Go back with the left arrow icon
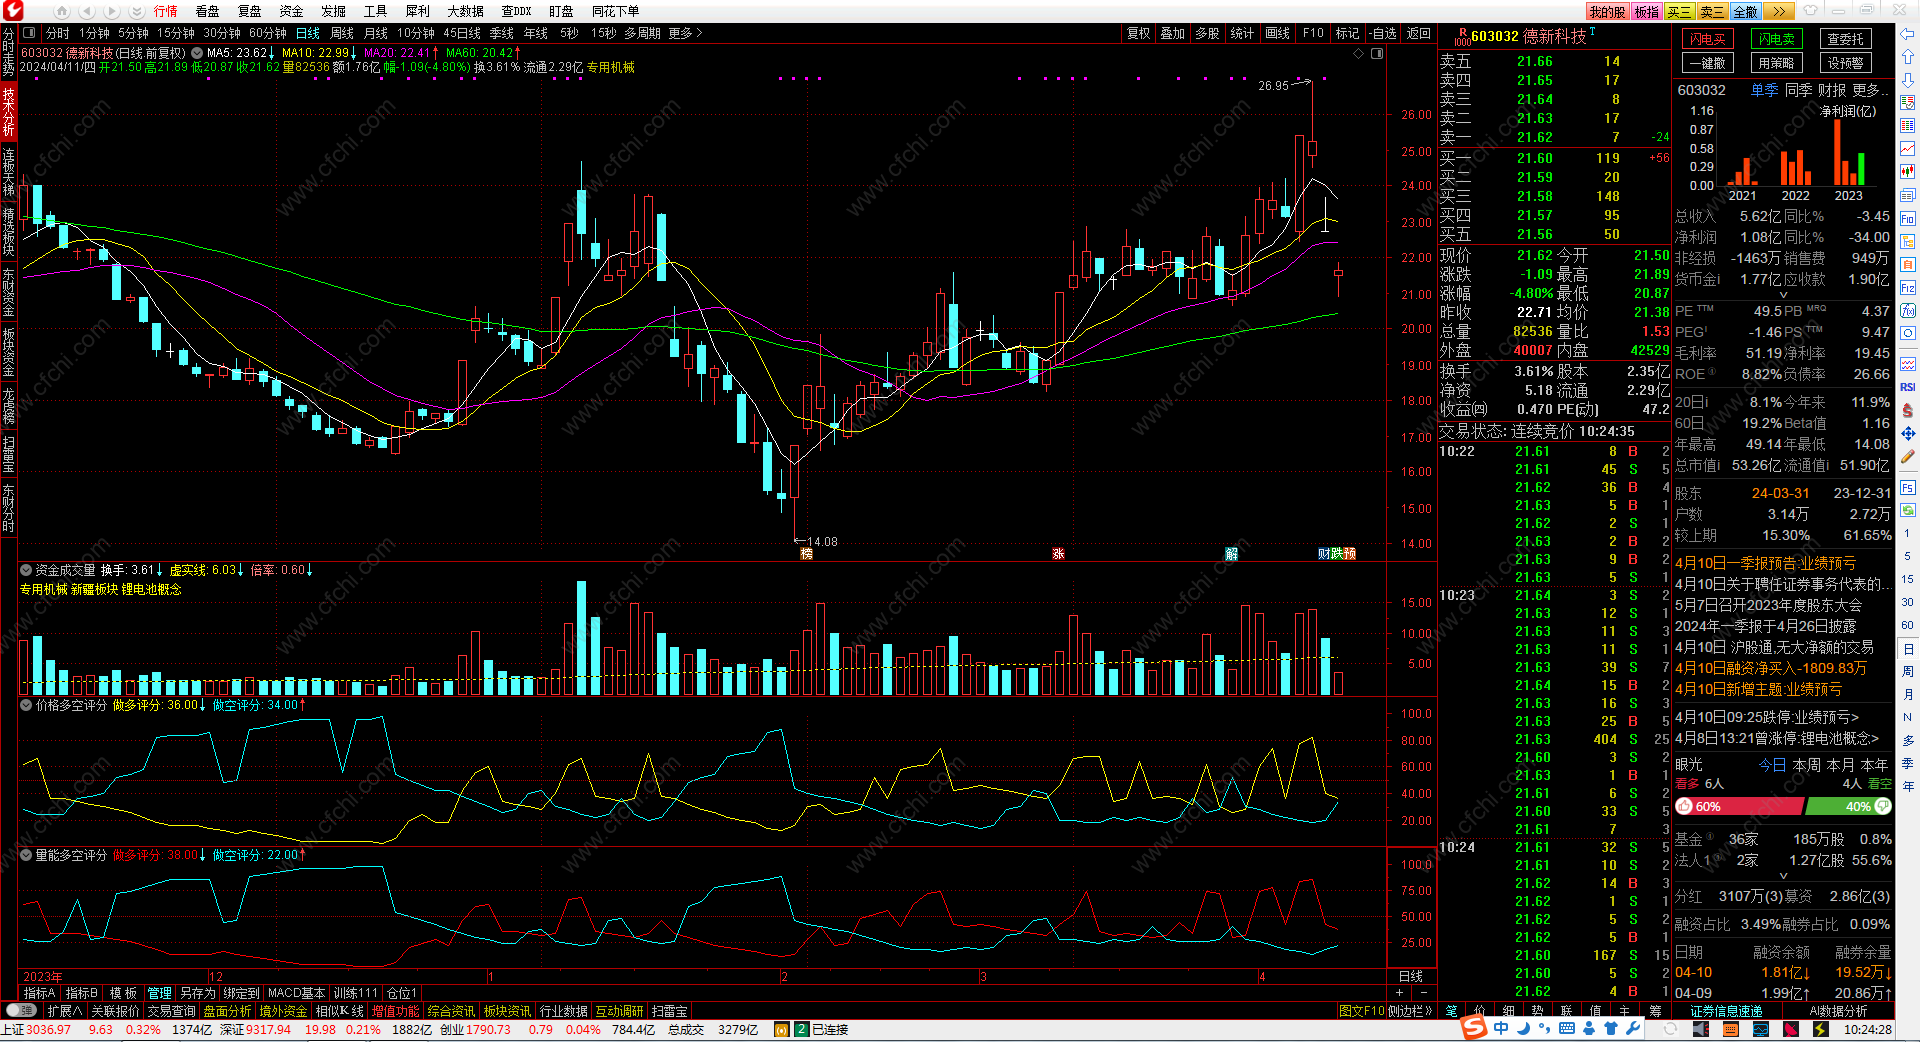The width and height of the screenshot is (1920, 1042). 87,11
